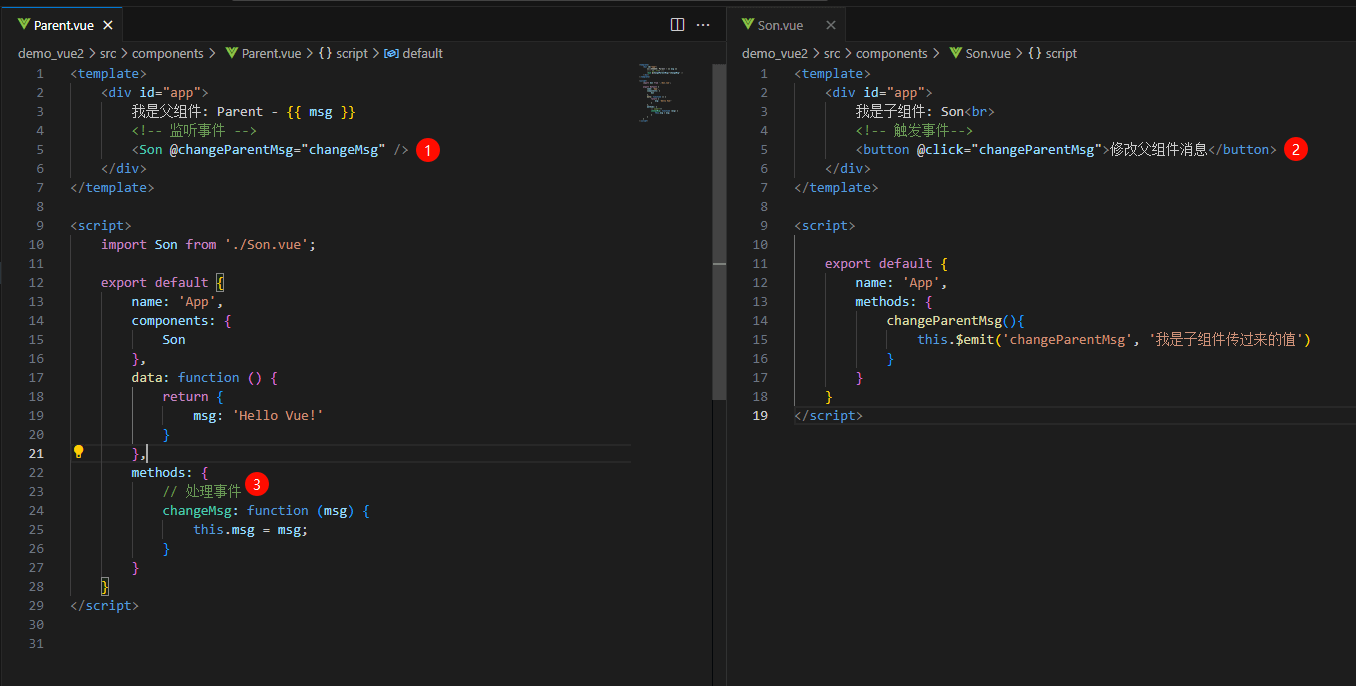Click the red circle marker numbered 3
1356x686 pixels.
256,485
